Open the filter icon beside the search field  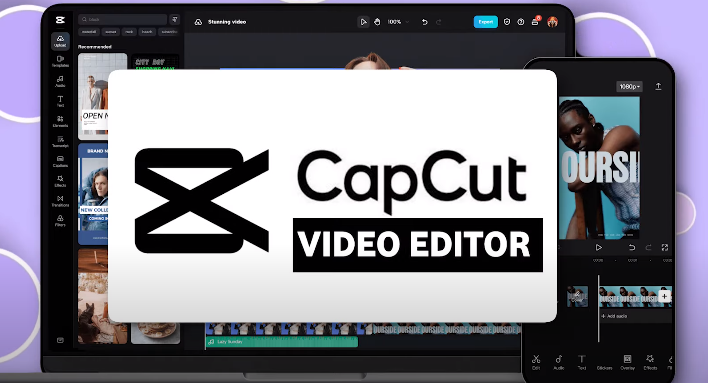coord(175,19)
